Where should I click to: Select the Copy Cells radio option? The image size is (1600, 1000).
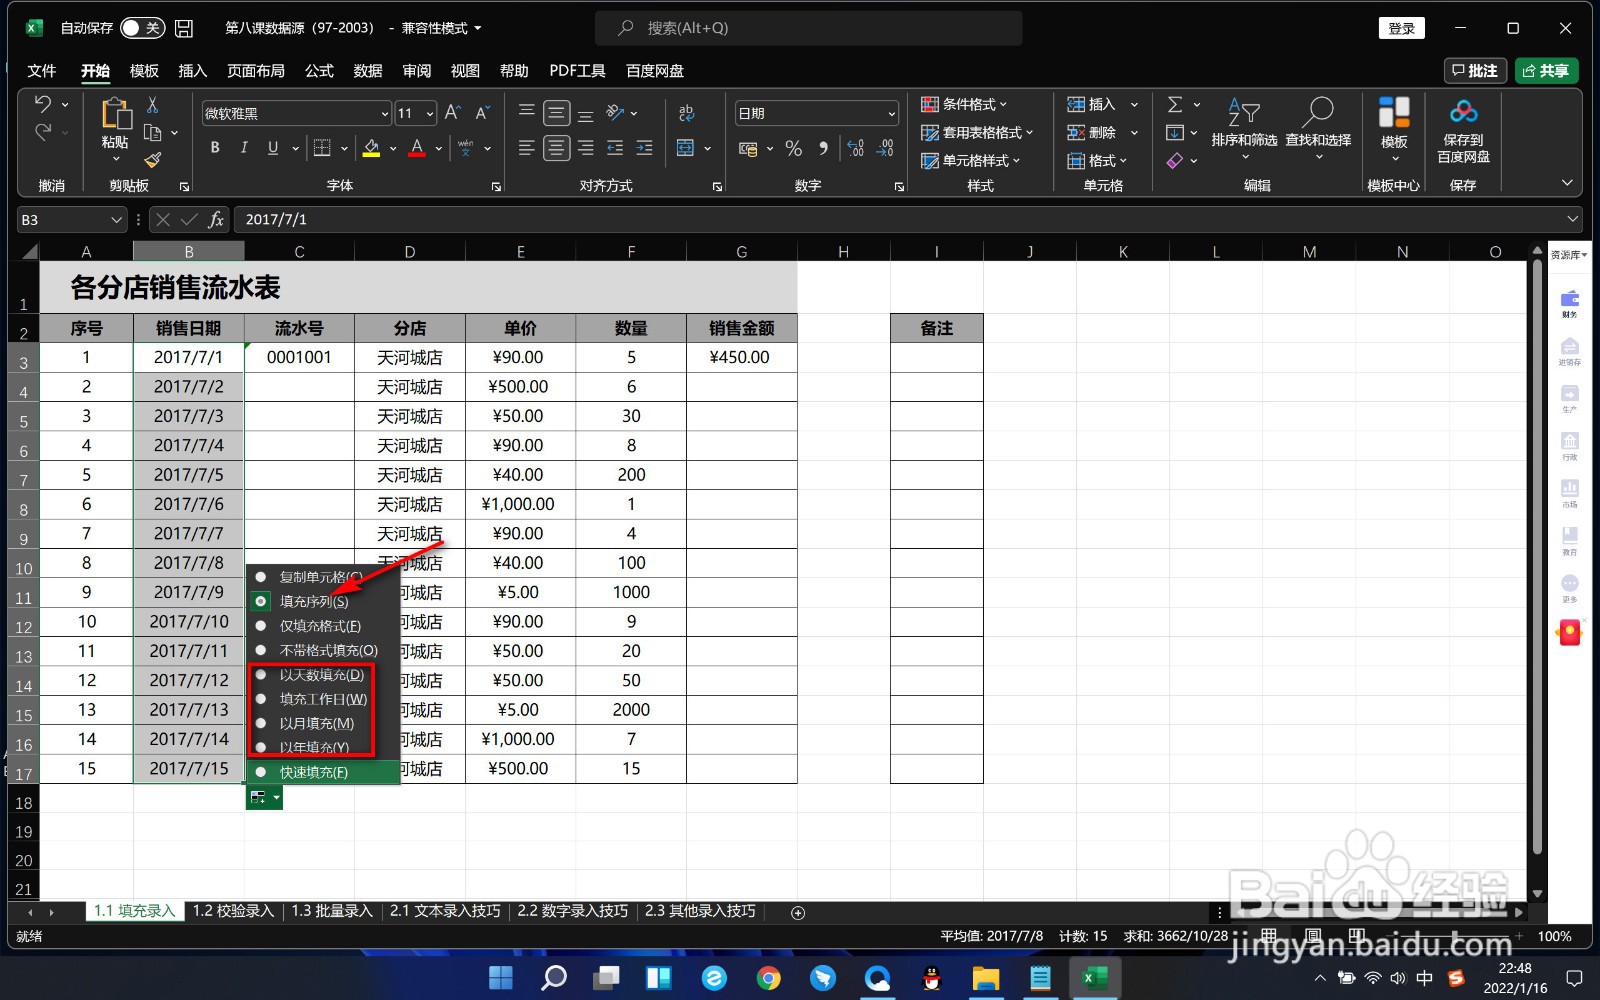(261, 577)
